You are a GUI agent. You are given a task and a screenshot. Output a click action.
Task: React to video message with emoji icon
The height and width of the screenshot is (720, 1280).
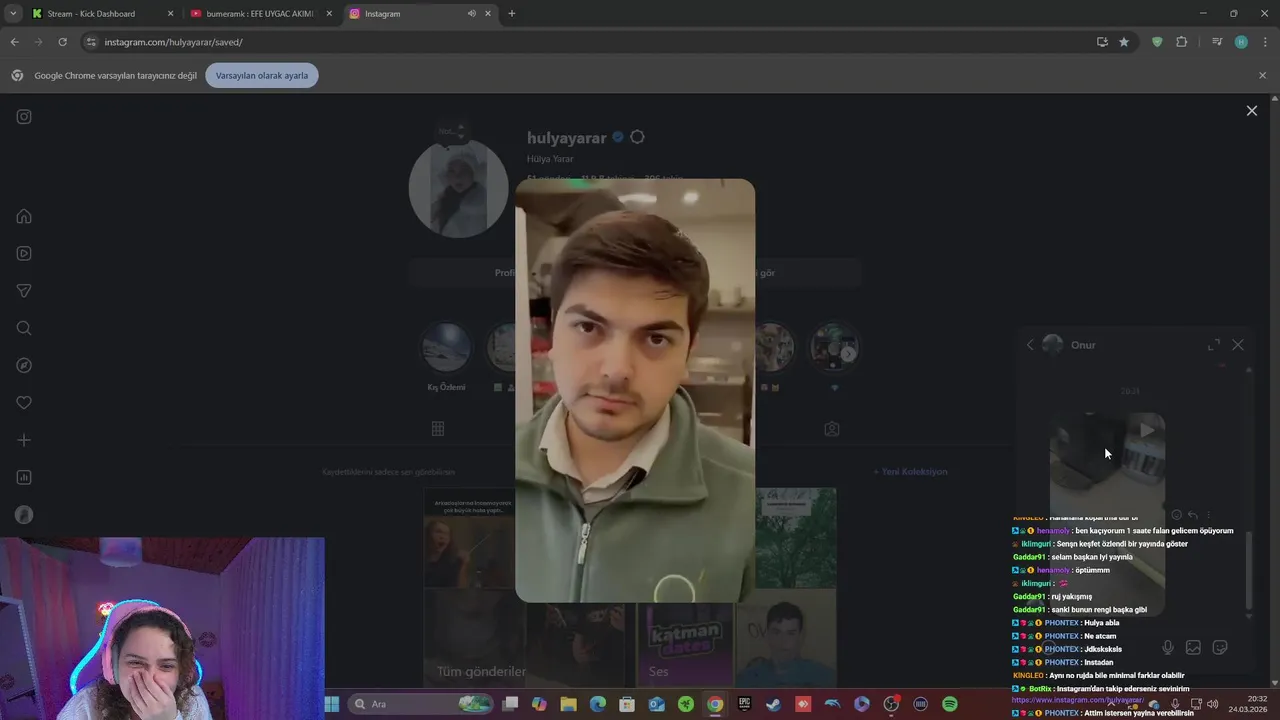tap(1176, 515)
